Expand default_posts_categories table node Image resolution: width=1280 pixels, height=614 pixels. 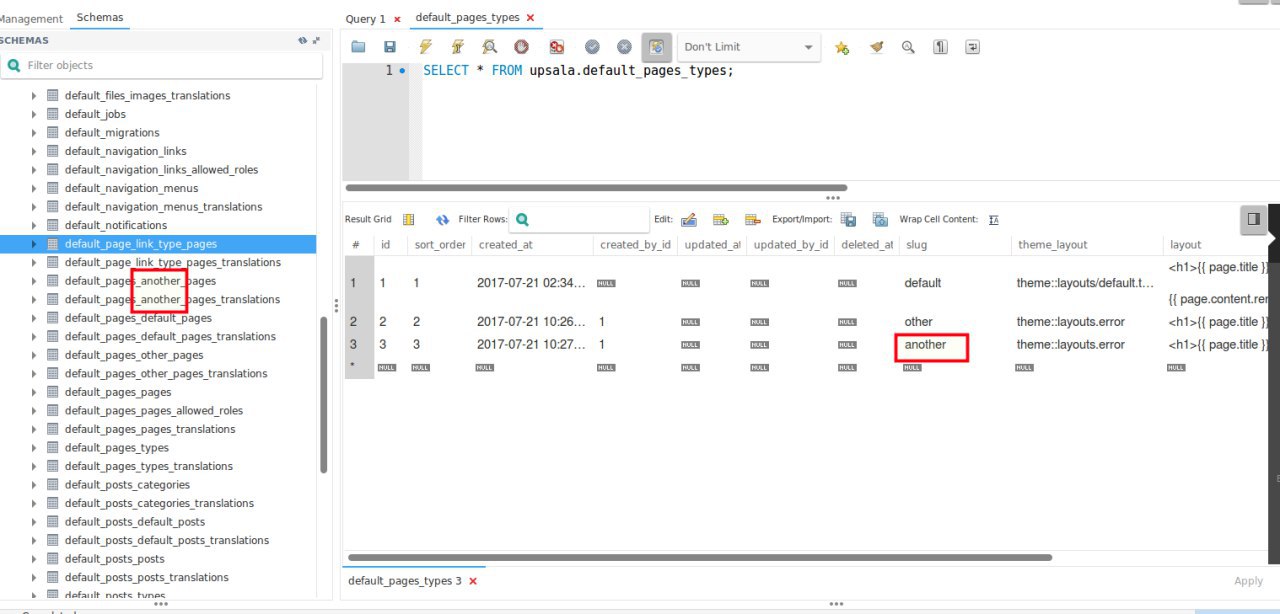click(33, 485)
